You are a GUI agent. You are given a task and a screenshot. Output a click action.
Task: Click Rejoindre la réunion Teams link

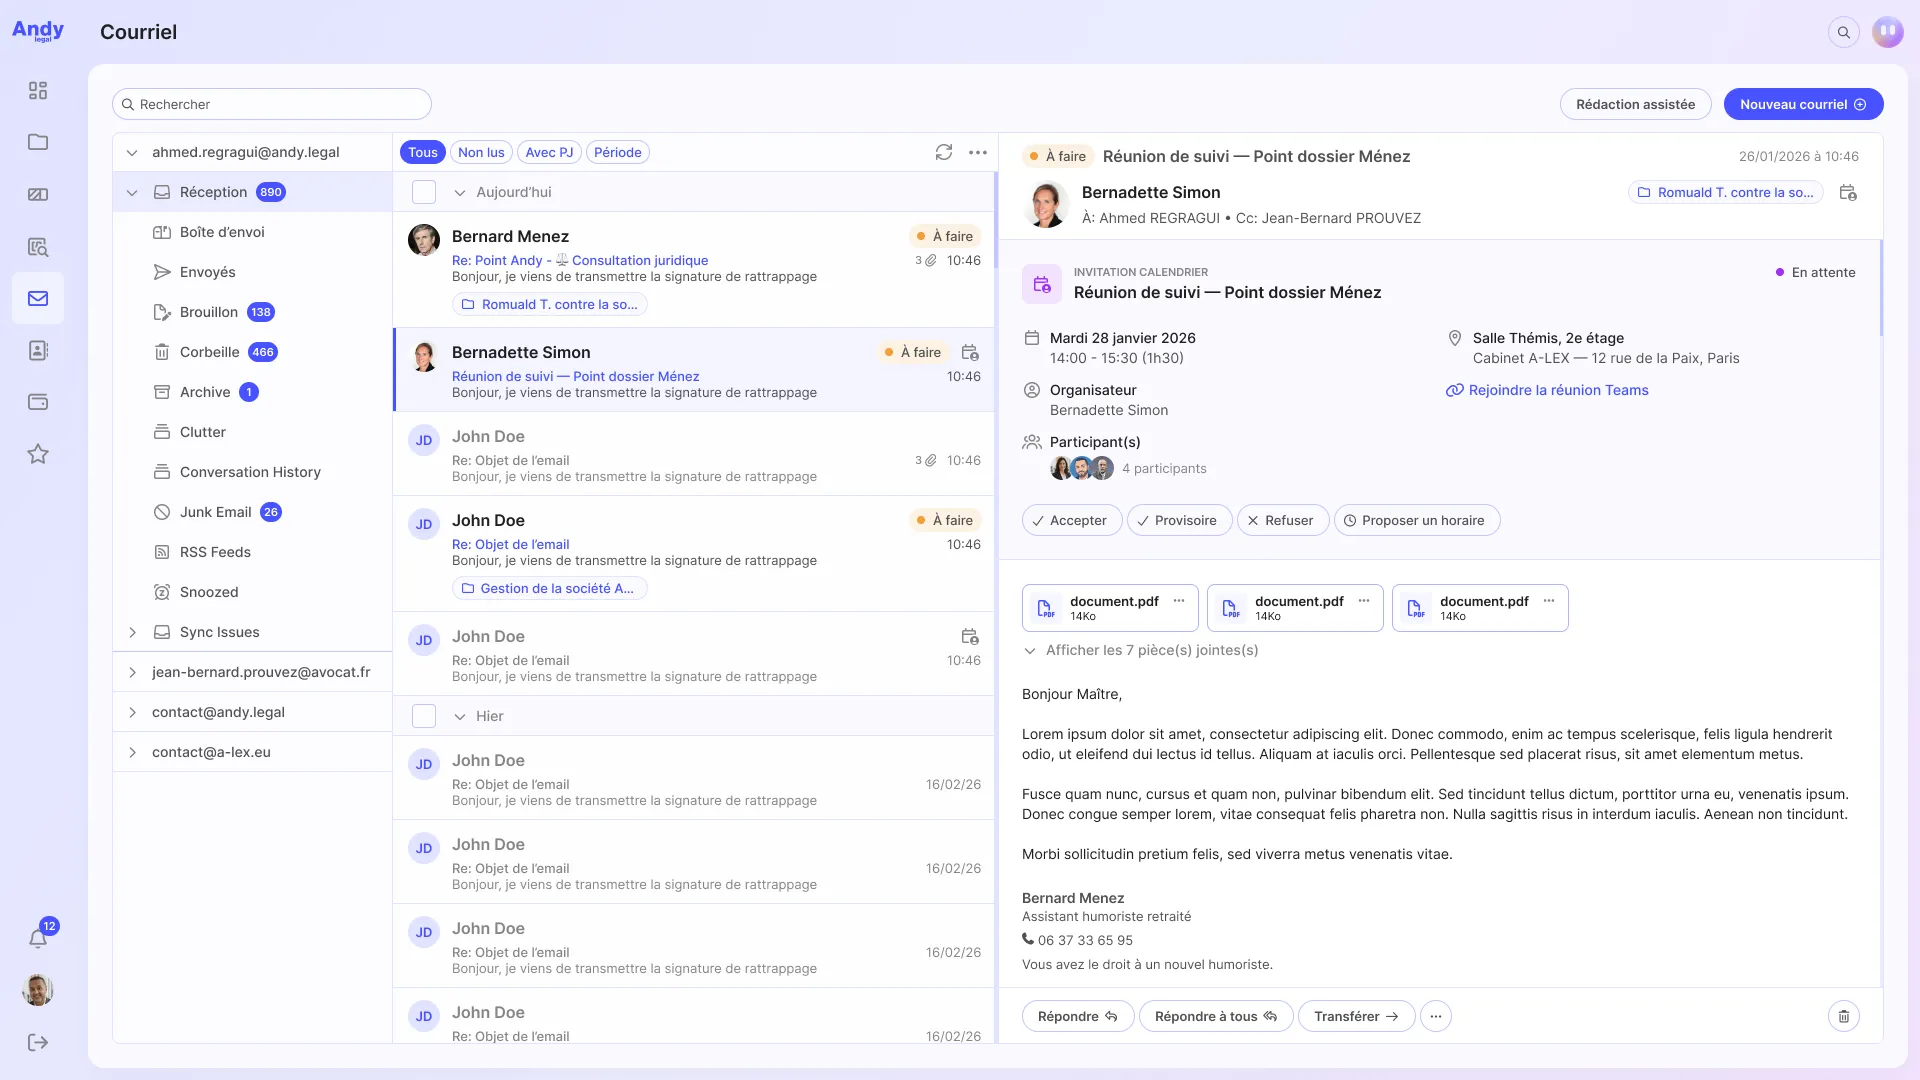click(x=1547, y=390)
